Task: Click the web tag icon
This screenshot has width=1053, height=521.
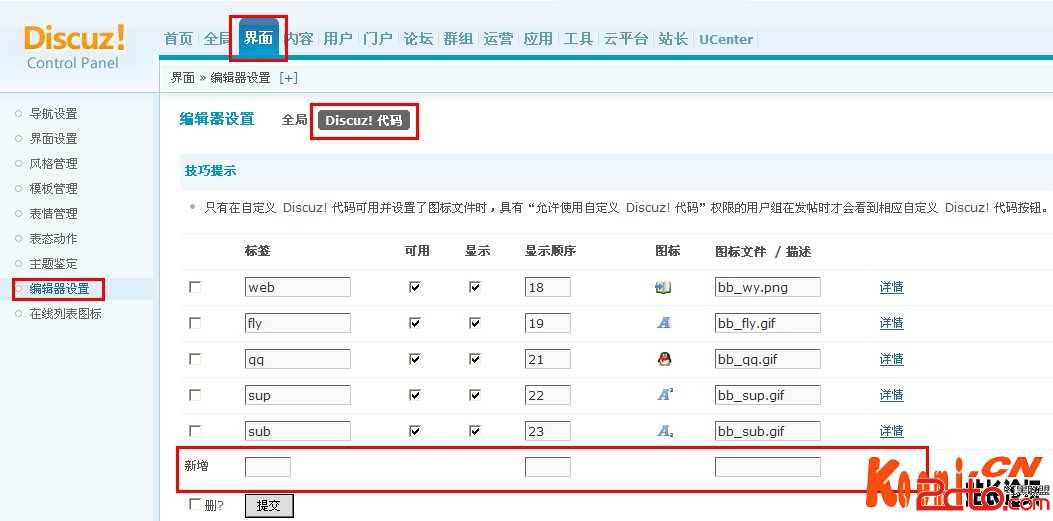Action: pyautogui.click(x=663, y=287)
